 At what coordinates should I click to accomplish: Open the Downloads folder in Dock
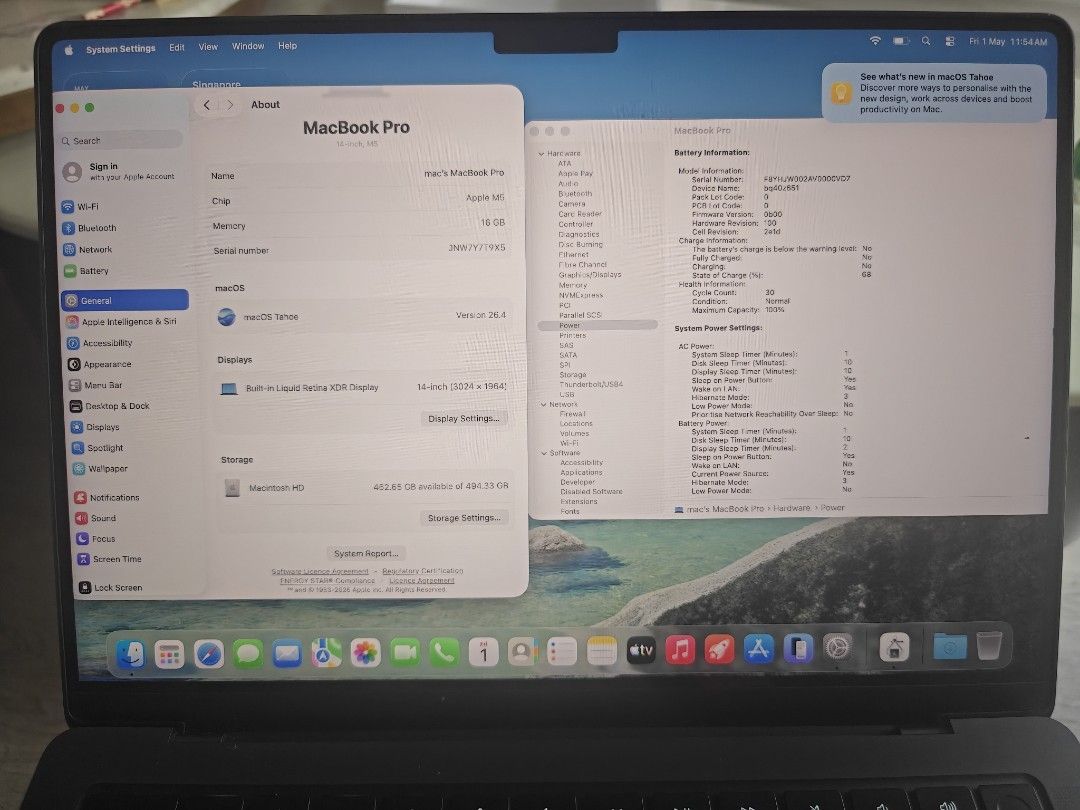(x=950, y=647)
